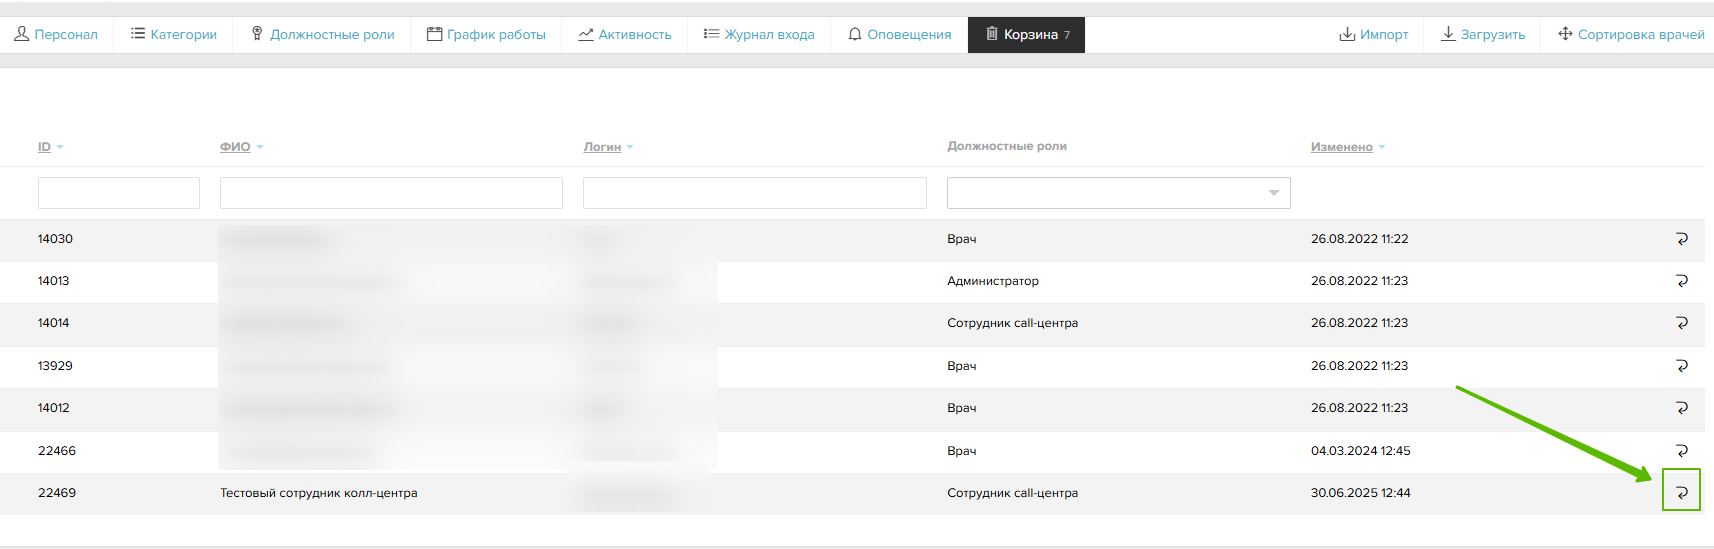
Task: Open the Категории tab
Action: point(173,34)
